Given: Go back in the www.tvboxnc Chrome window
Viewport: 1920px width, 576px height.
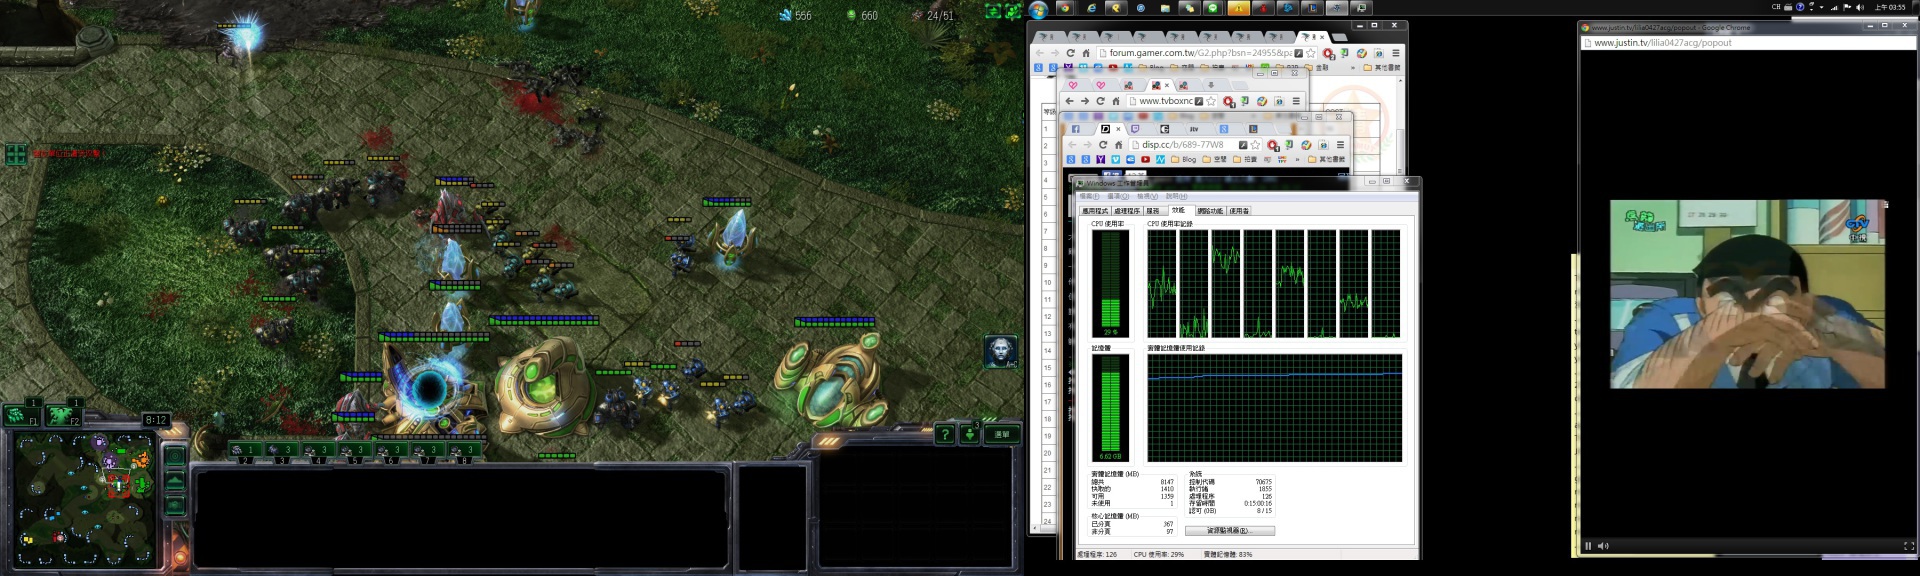Looking at the screenshot, I should click(1069, 101).
